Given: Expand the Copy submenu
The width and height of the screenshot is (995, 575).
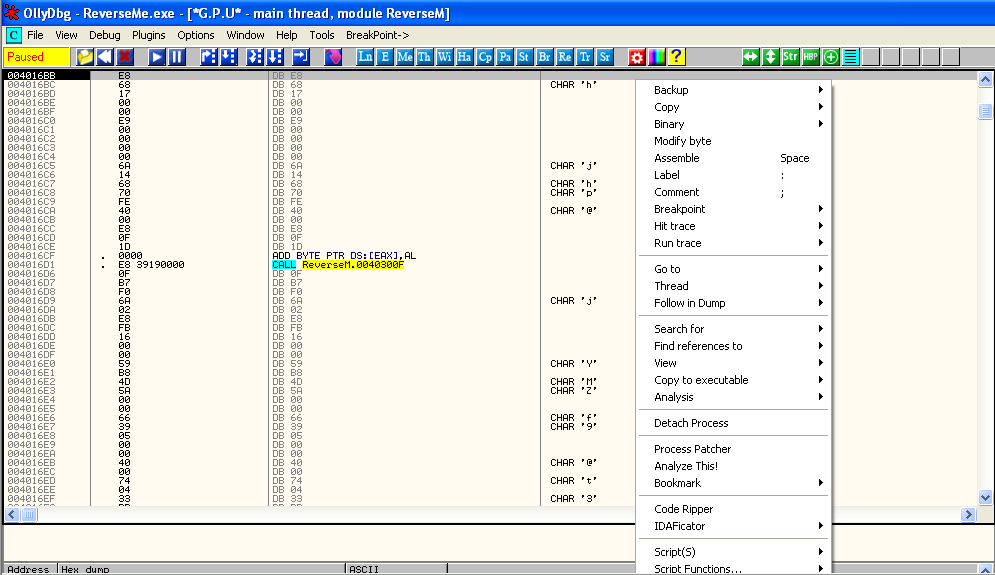Looking at the screenshot, I should 734,107.
